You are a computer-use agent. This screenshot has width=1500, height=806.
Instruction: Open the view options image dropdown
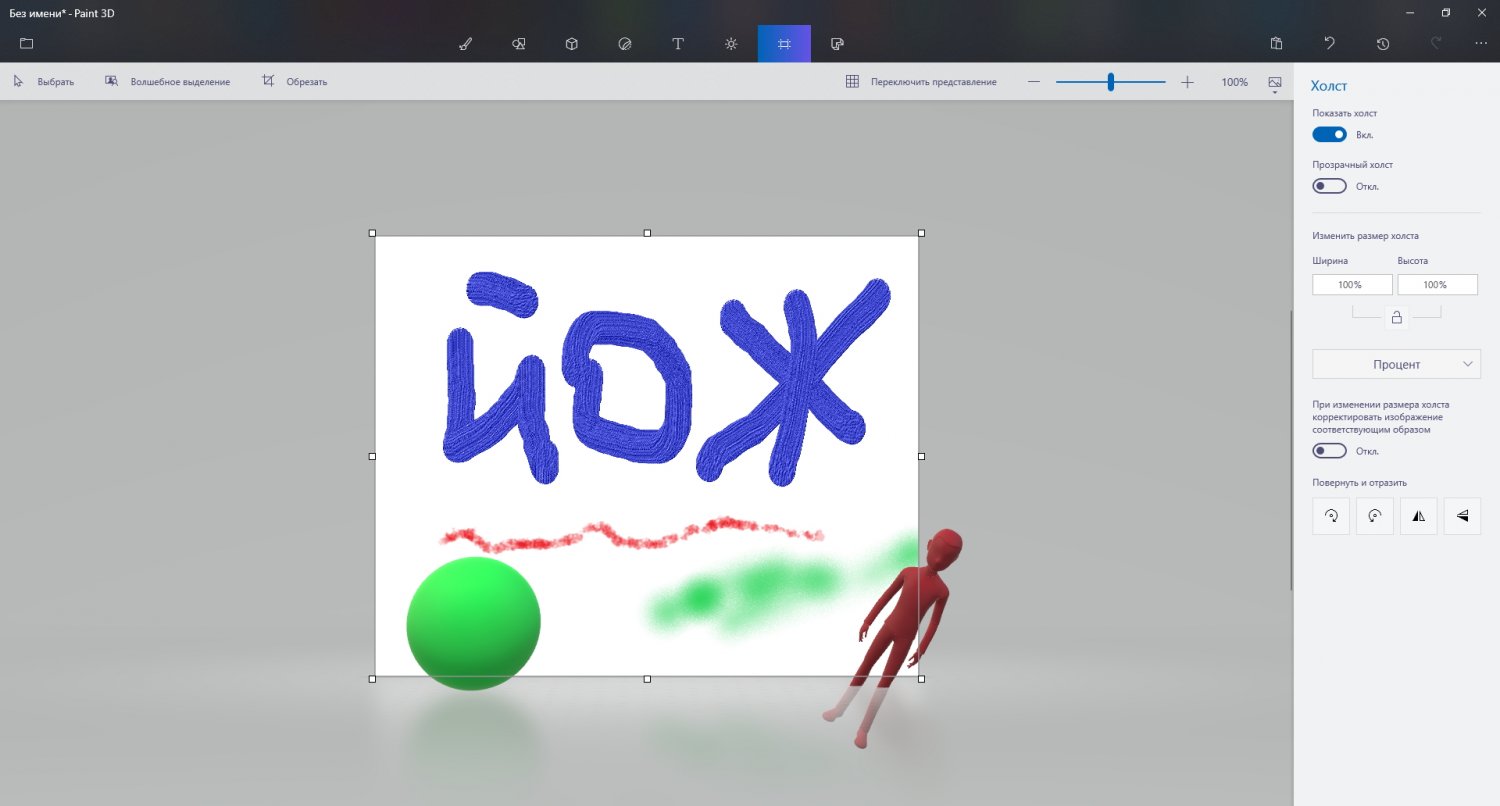(1275, 83)
